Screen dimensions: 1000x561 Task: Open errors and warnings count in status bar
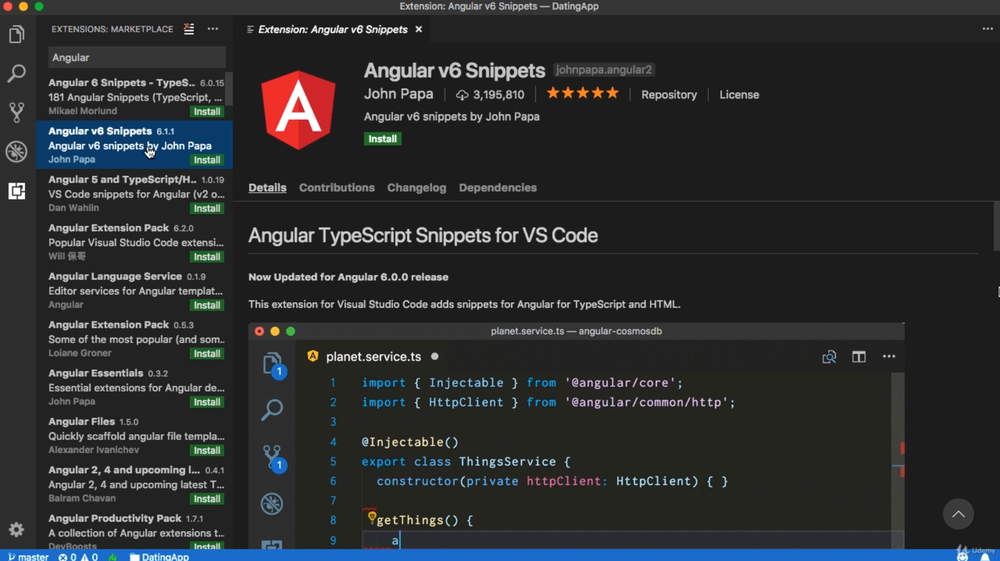coord(78,557)
